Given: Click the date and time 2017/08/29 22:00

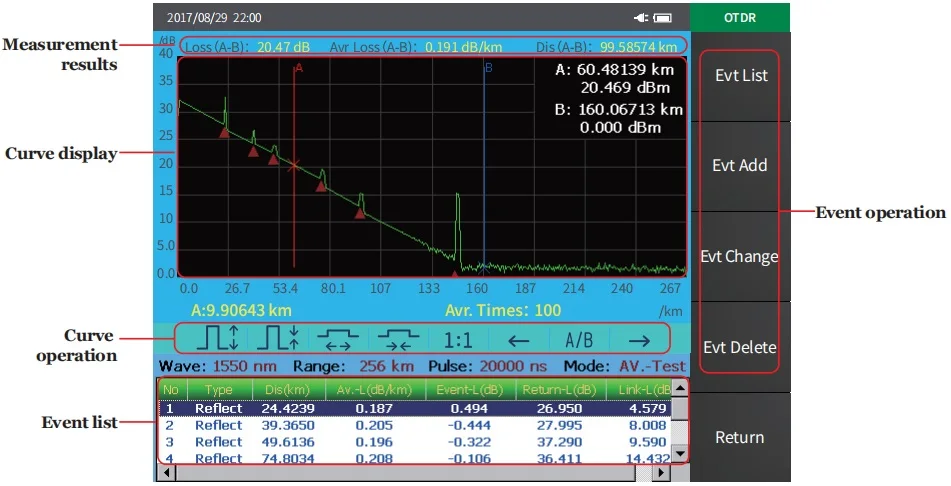Looking at the screenshot, I should [214, 18].
